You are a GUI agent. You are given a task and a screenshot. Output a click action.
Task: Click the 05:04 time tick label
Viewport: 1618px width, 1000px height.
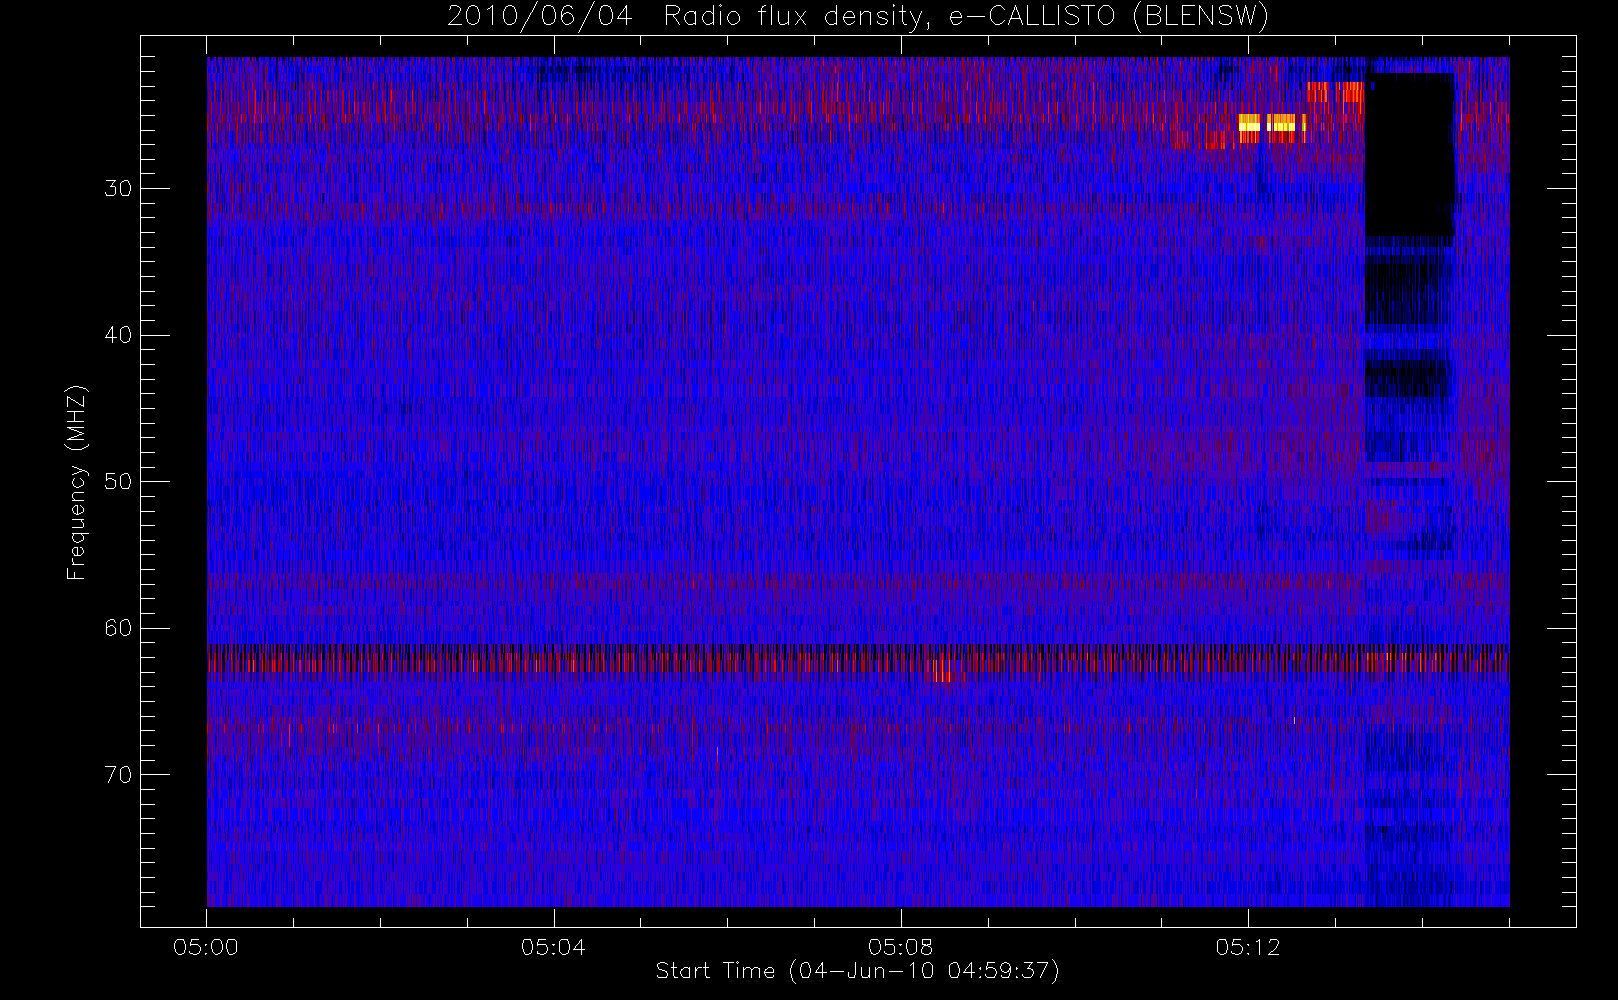pyautogui.click(x=553, y=947)
